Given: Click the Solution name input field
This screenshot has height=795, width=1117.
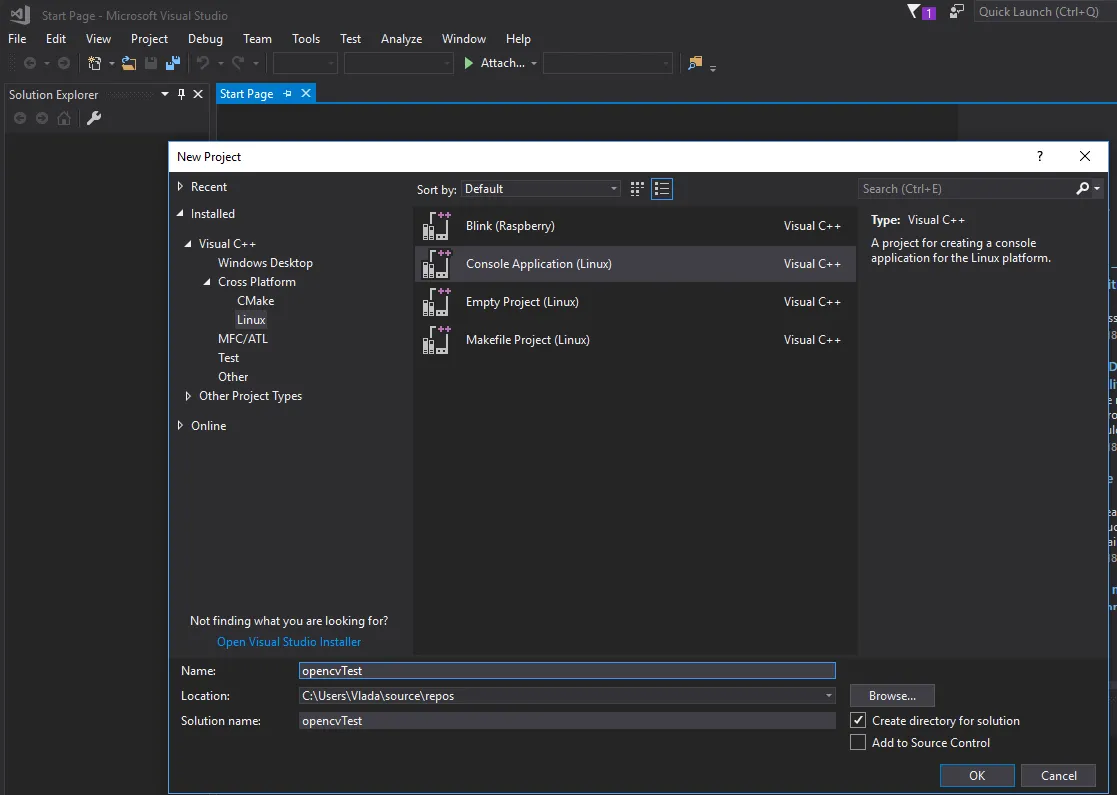Looking at the screenshot, I should [x=567, y=721].
